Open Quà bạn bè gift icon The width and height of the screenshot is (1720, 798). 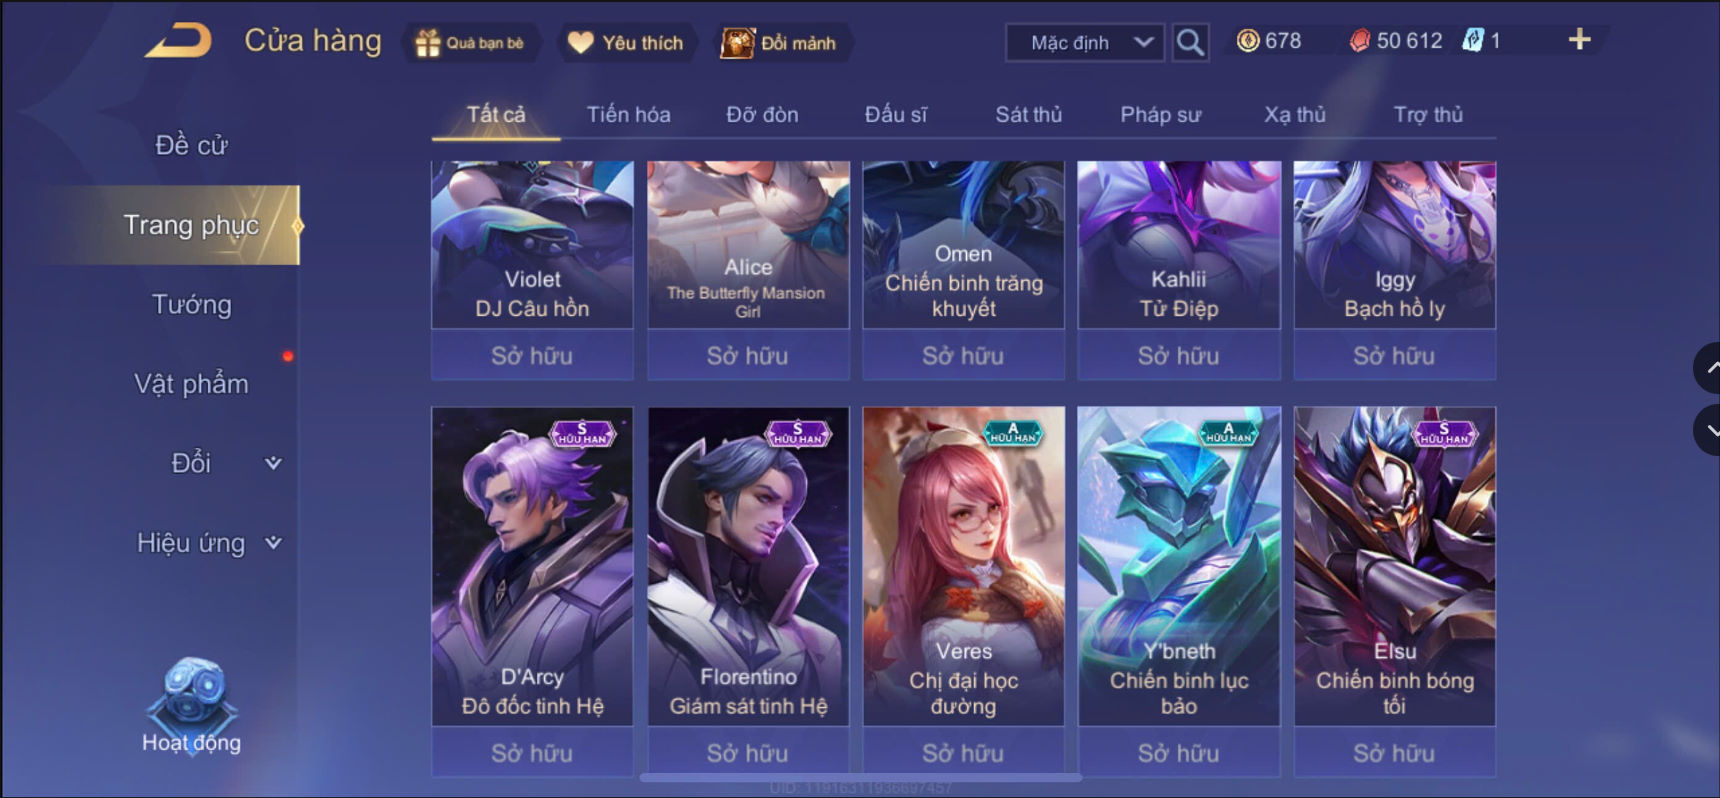click(428, 43)
